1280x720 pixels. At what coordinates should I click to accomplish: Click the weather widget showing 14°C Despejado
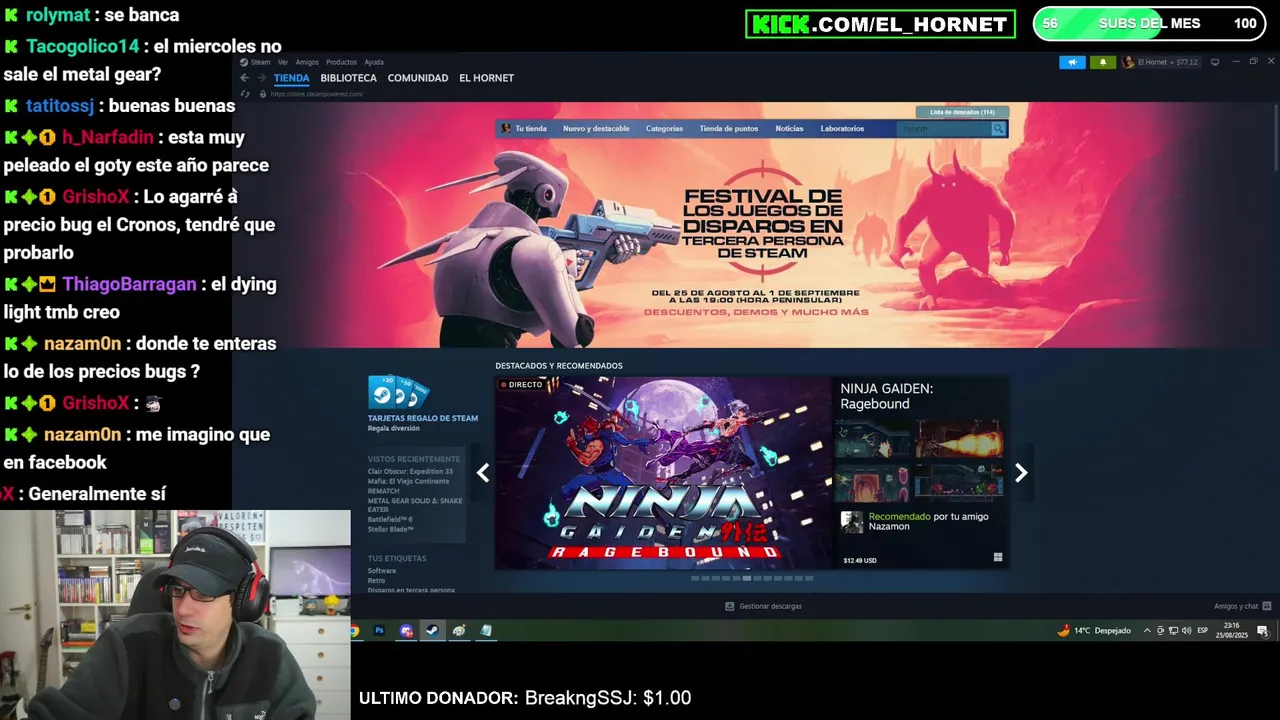[x=1094, y=631]
